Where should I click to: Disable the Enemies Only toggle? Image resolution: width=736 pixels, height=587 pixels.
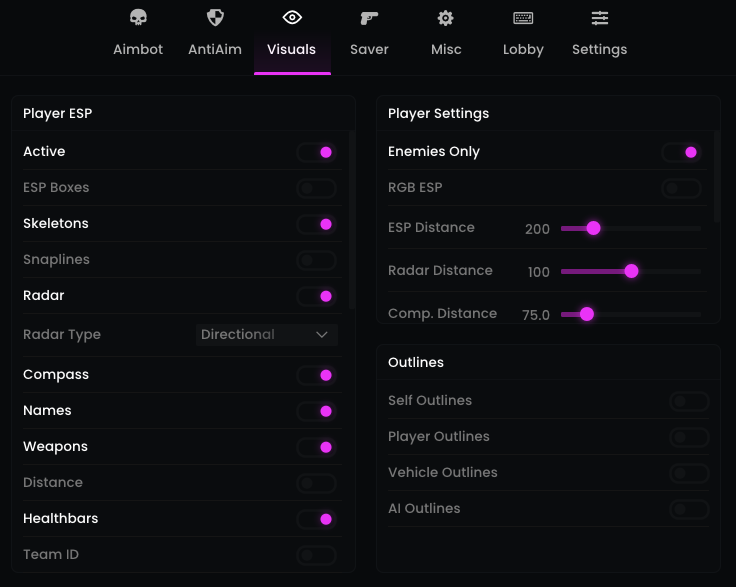(681, 152)
